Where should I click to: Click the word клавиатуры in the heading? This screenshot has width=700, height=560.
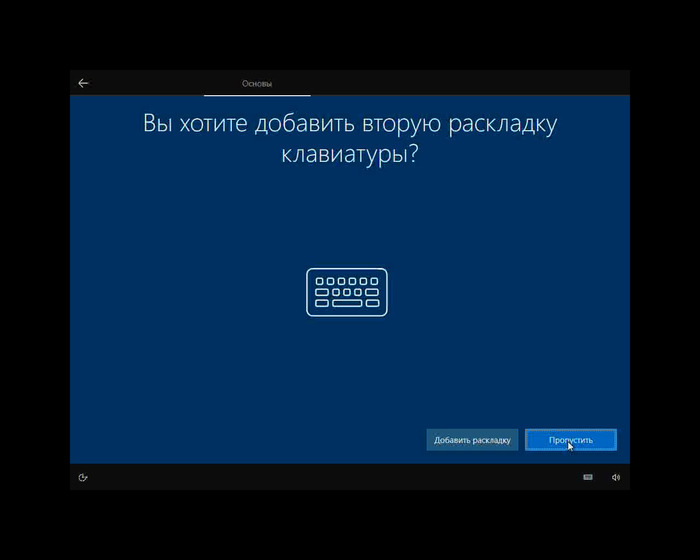coord(343,156)
